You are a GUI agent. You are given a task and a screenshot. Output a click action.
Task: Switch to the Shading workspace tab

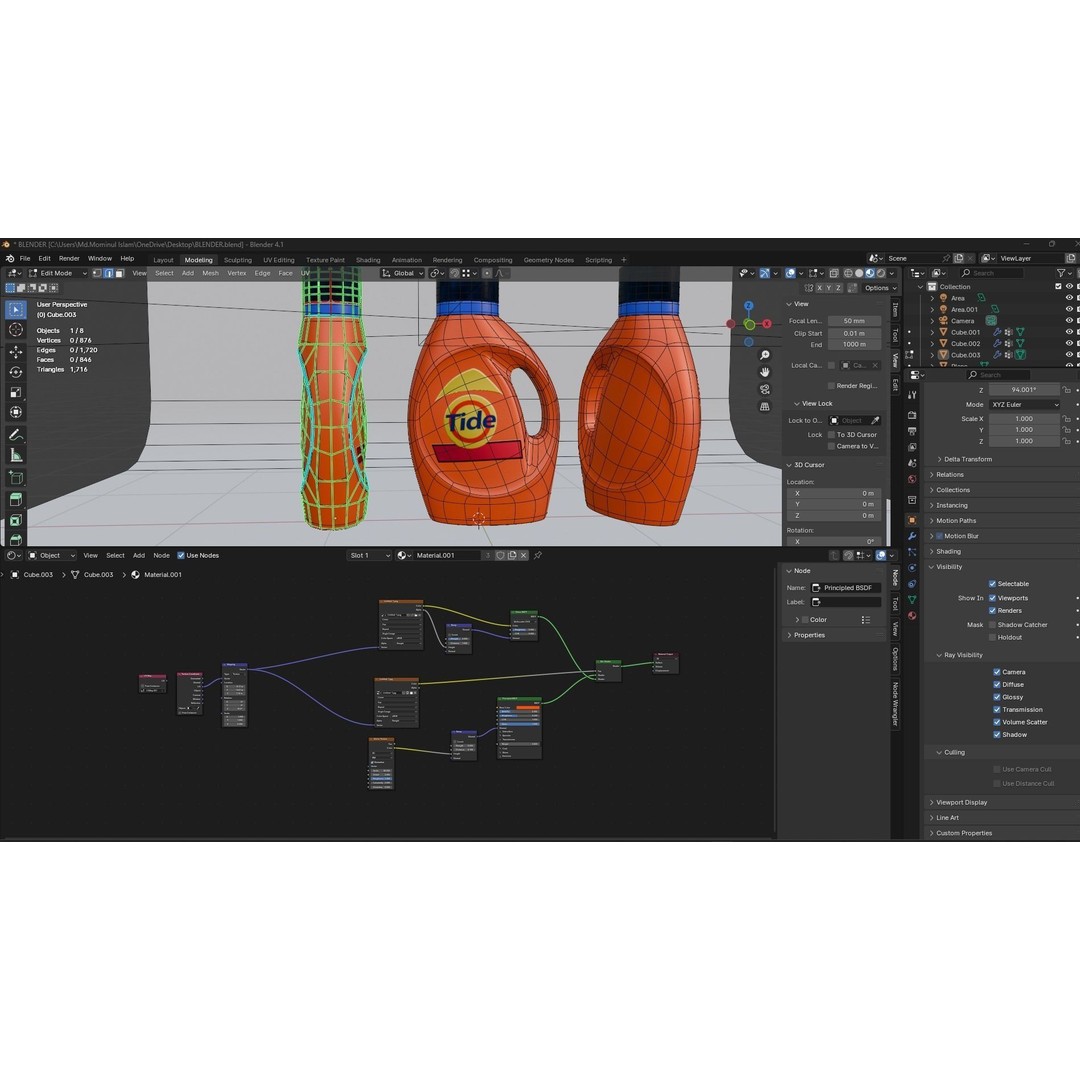coord(368,260)
